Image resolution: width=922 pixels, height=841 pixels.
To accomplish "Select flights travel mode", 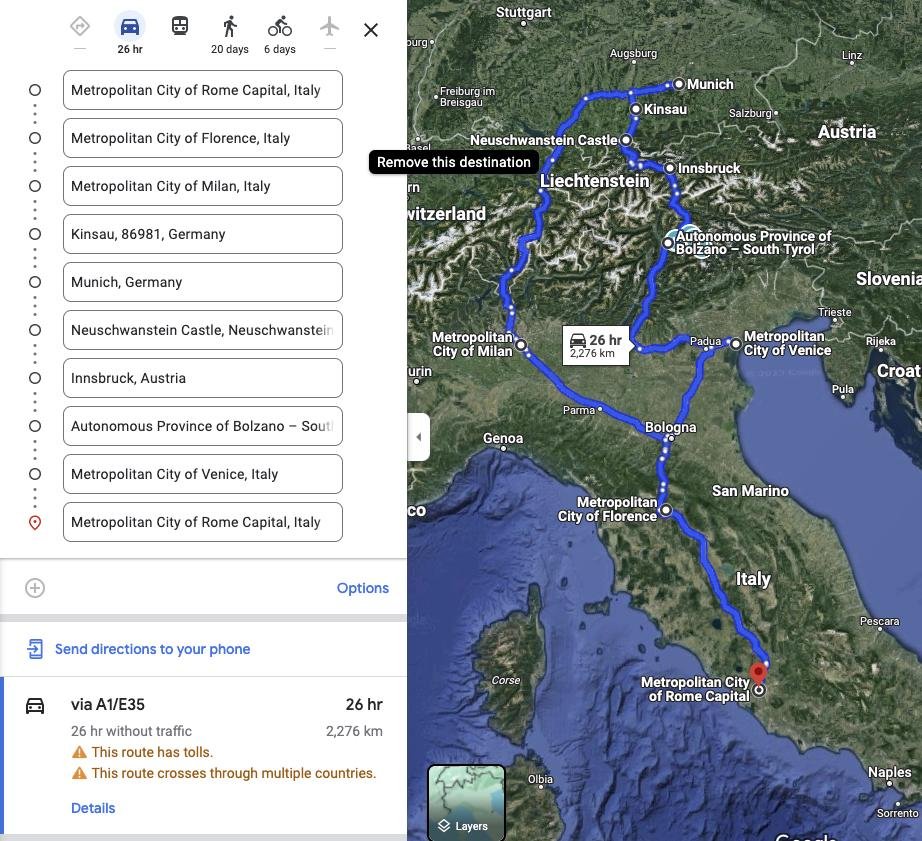I will [330, 27].
